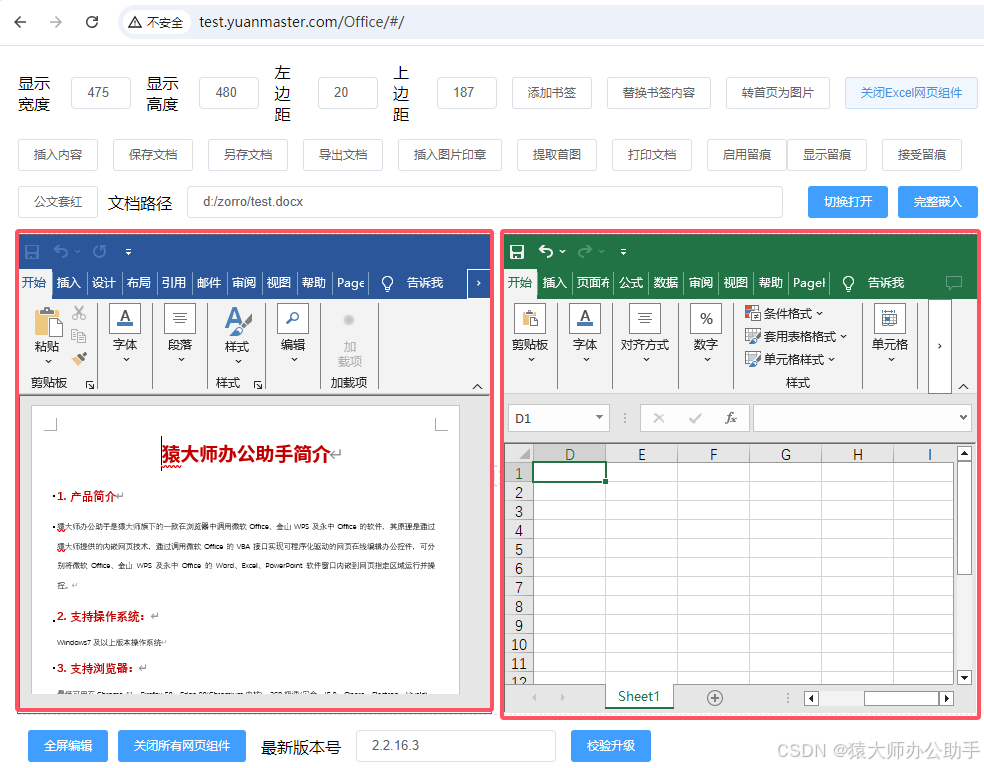Reload the page with refresh icon
Viewport: 984px width, 768px height.
[92, 22]
